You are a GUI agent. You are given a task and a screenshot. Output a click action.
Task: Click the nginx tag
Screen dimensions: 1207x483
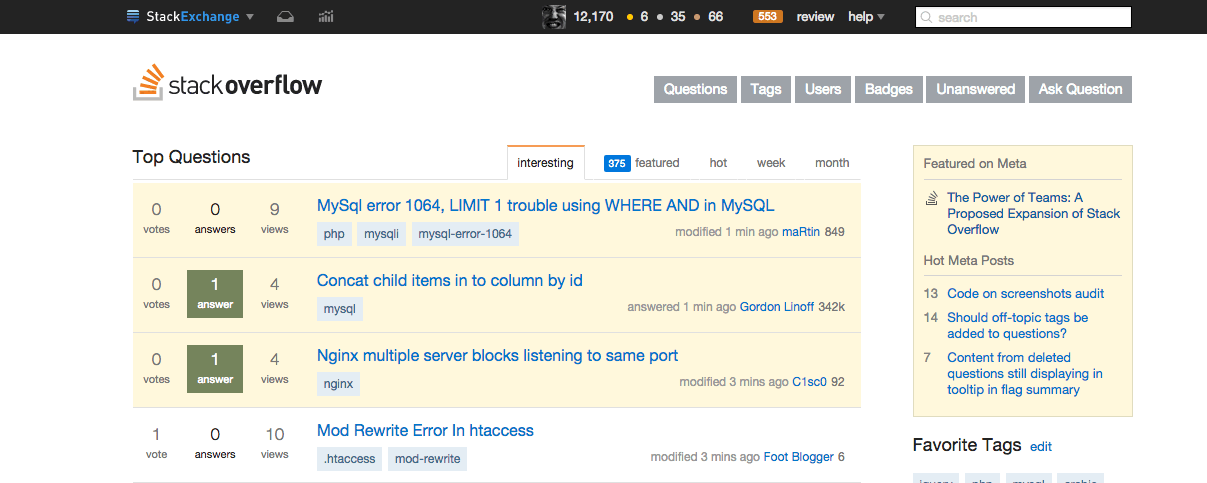pyautogui.click(x=338, y=383)
